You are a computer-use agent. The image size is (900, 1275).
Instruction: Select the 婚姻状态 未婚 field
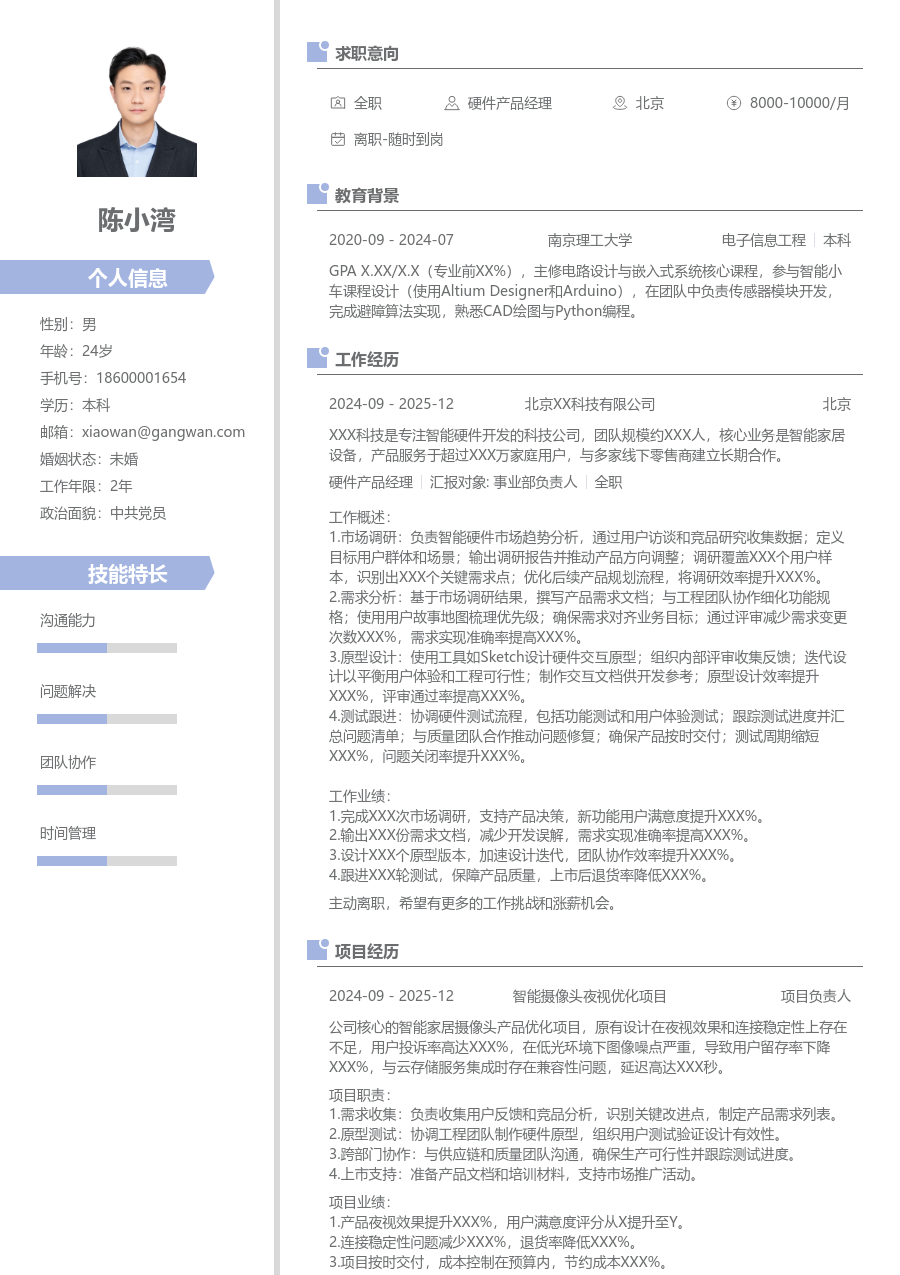89,461
